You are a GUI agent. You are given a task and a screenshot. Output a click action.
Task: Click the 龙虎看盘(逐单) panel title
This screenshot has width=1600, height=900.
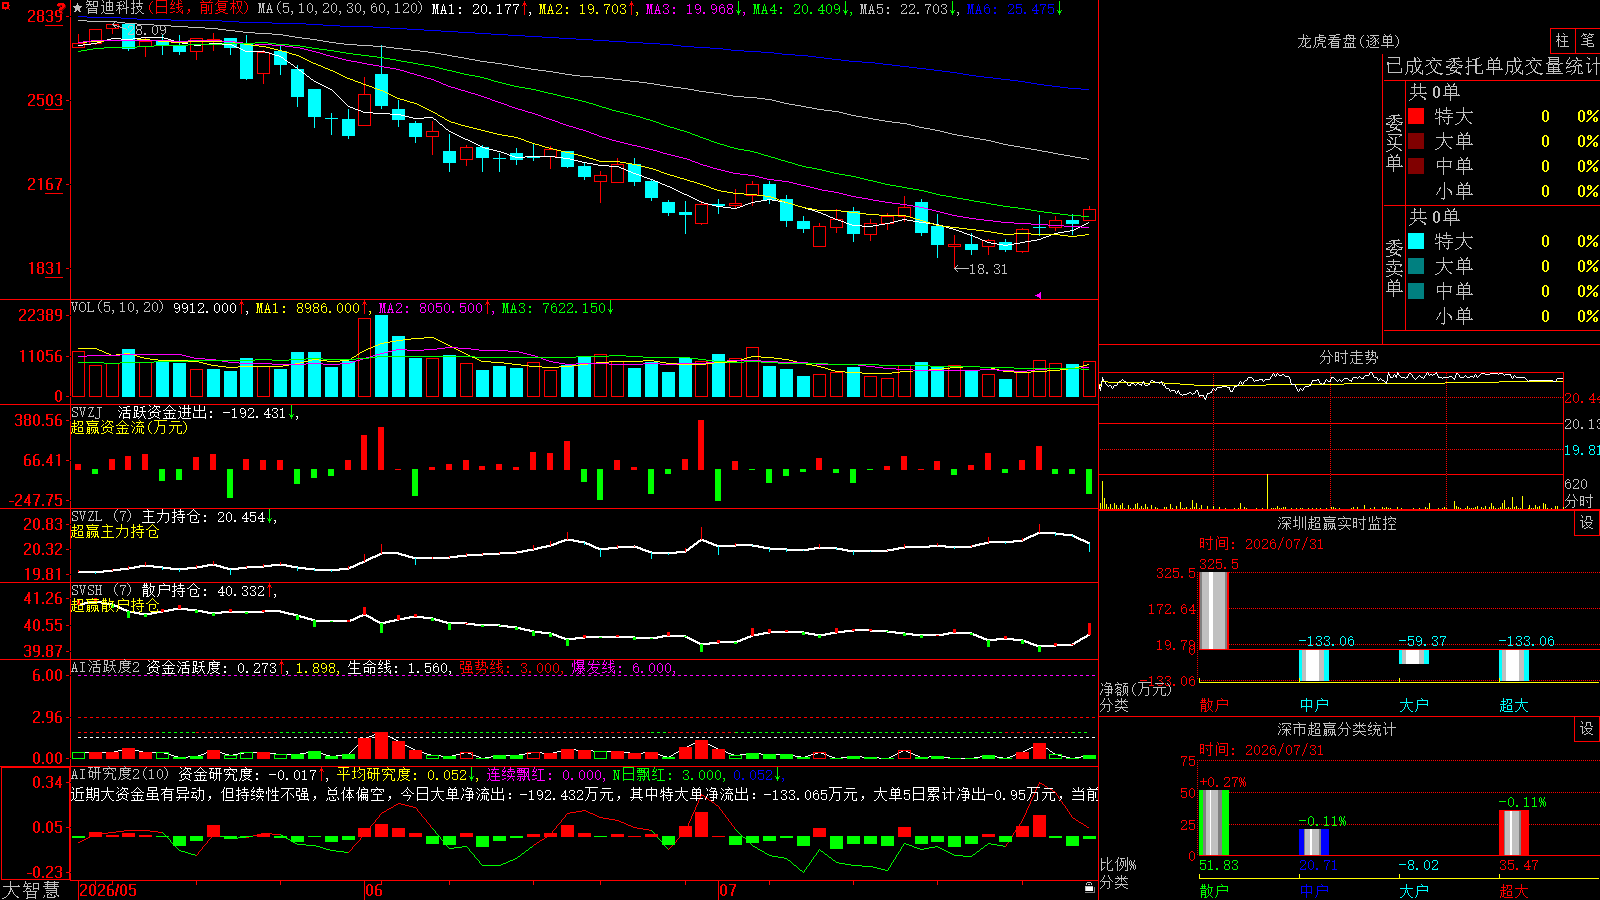click(x=1348, y=41)
